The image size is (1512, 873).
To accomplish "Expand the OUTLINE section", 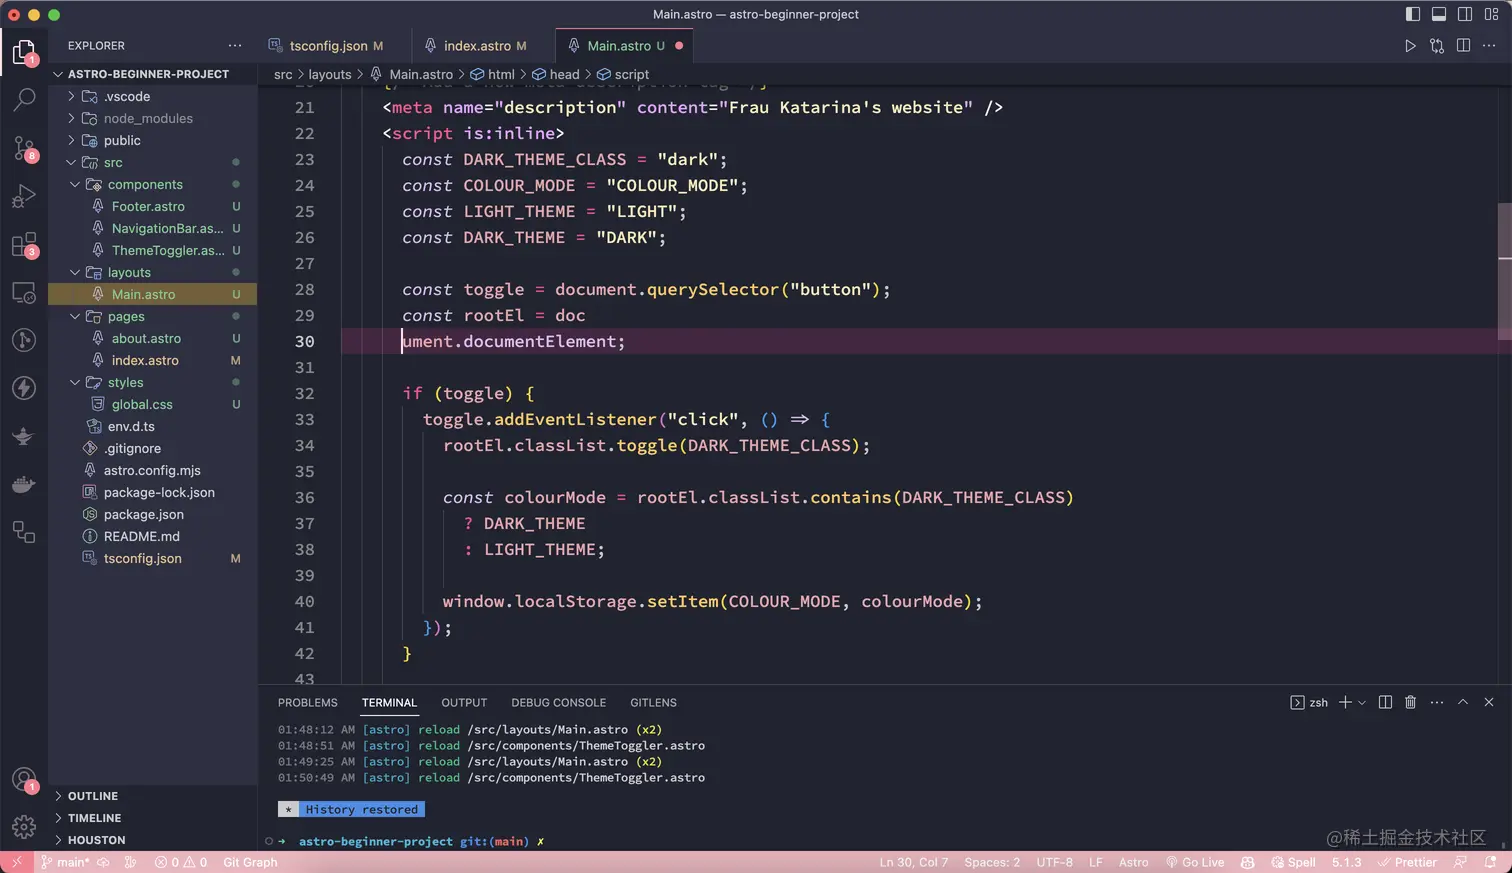I will pyautogui.click(x=153, y=796).
